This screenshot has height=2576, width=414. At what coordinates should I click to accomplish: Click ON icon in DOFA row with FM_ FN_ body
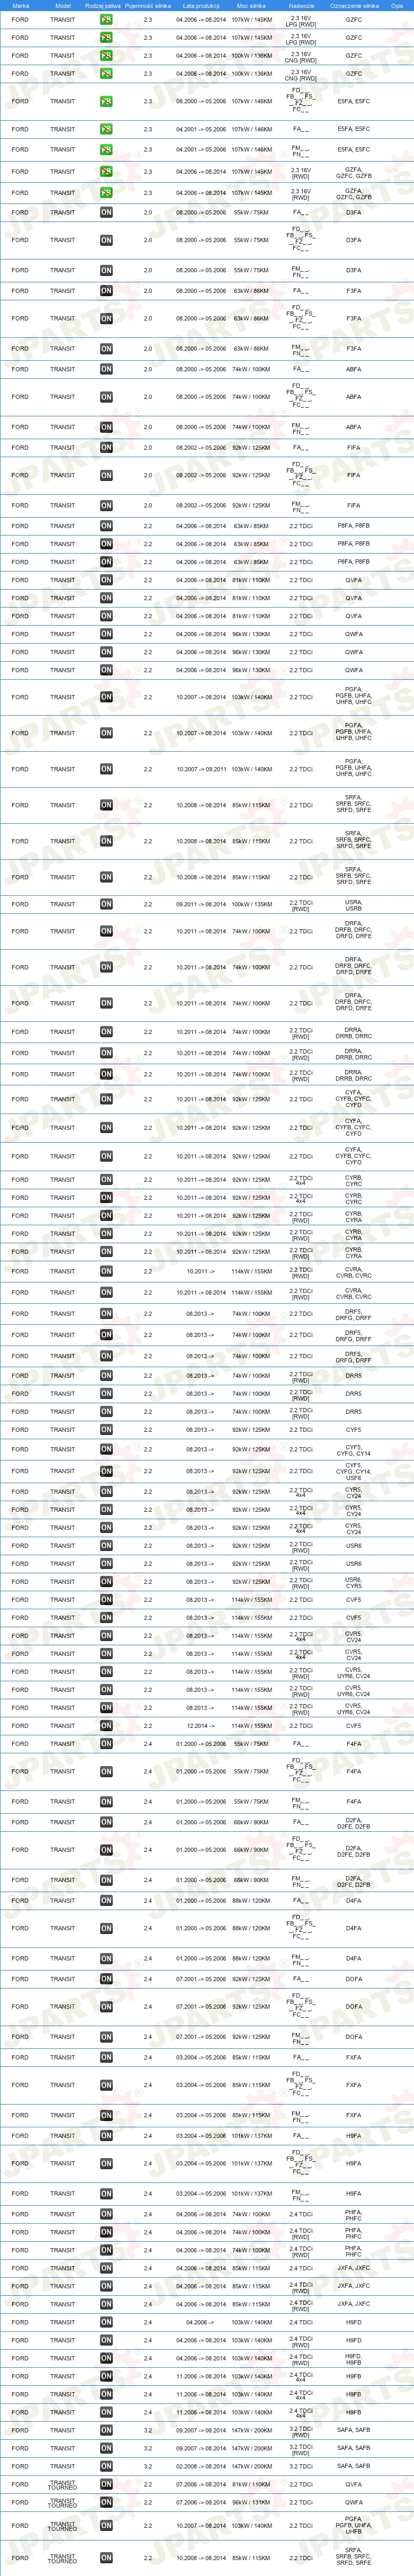click(106, 2037)
